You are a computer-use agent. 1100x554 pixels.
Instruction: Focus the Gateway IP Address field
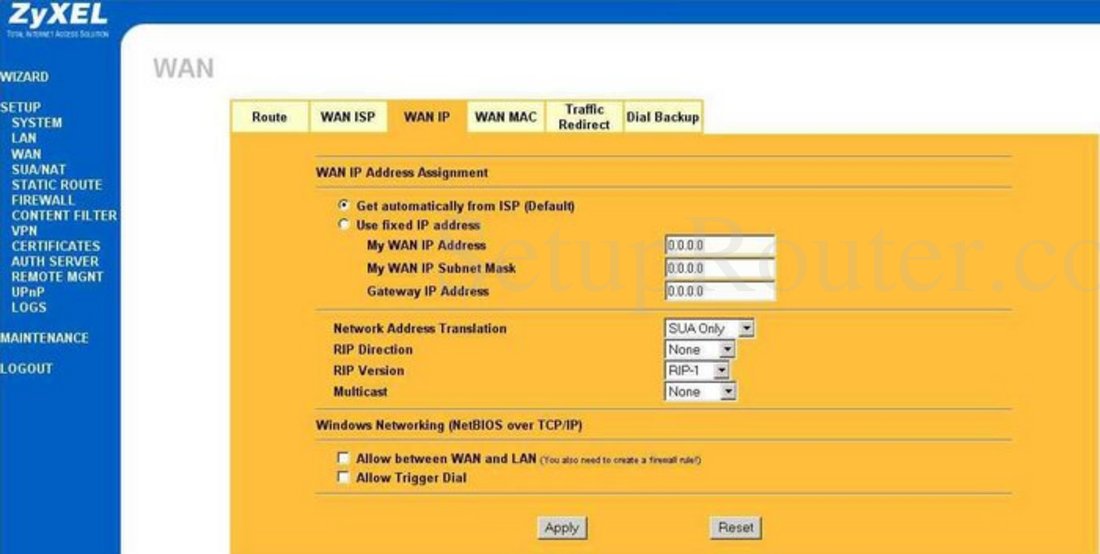click(x=719, y=291)
